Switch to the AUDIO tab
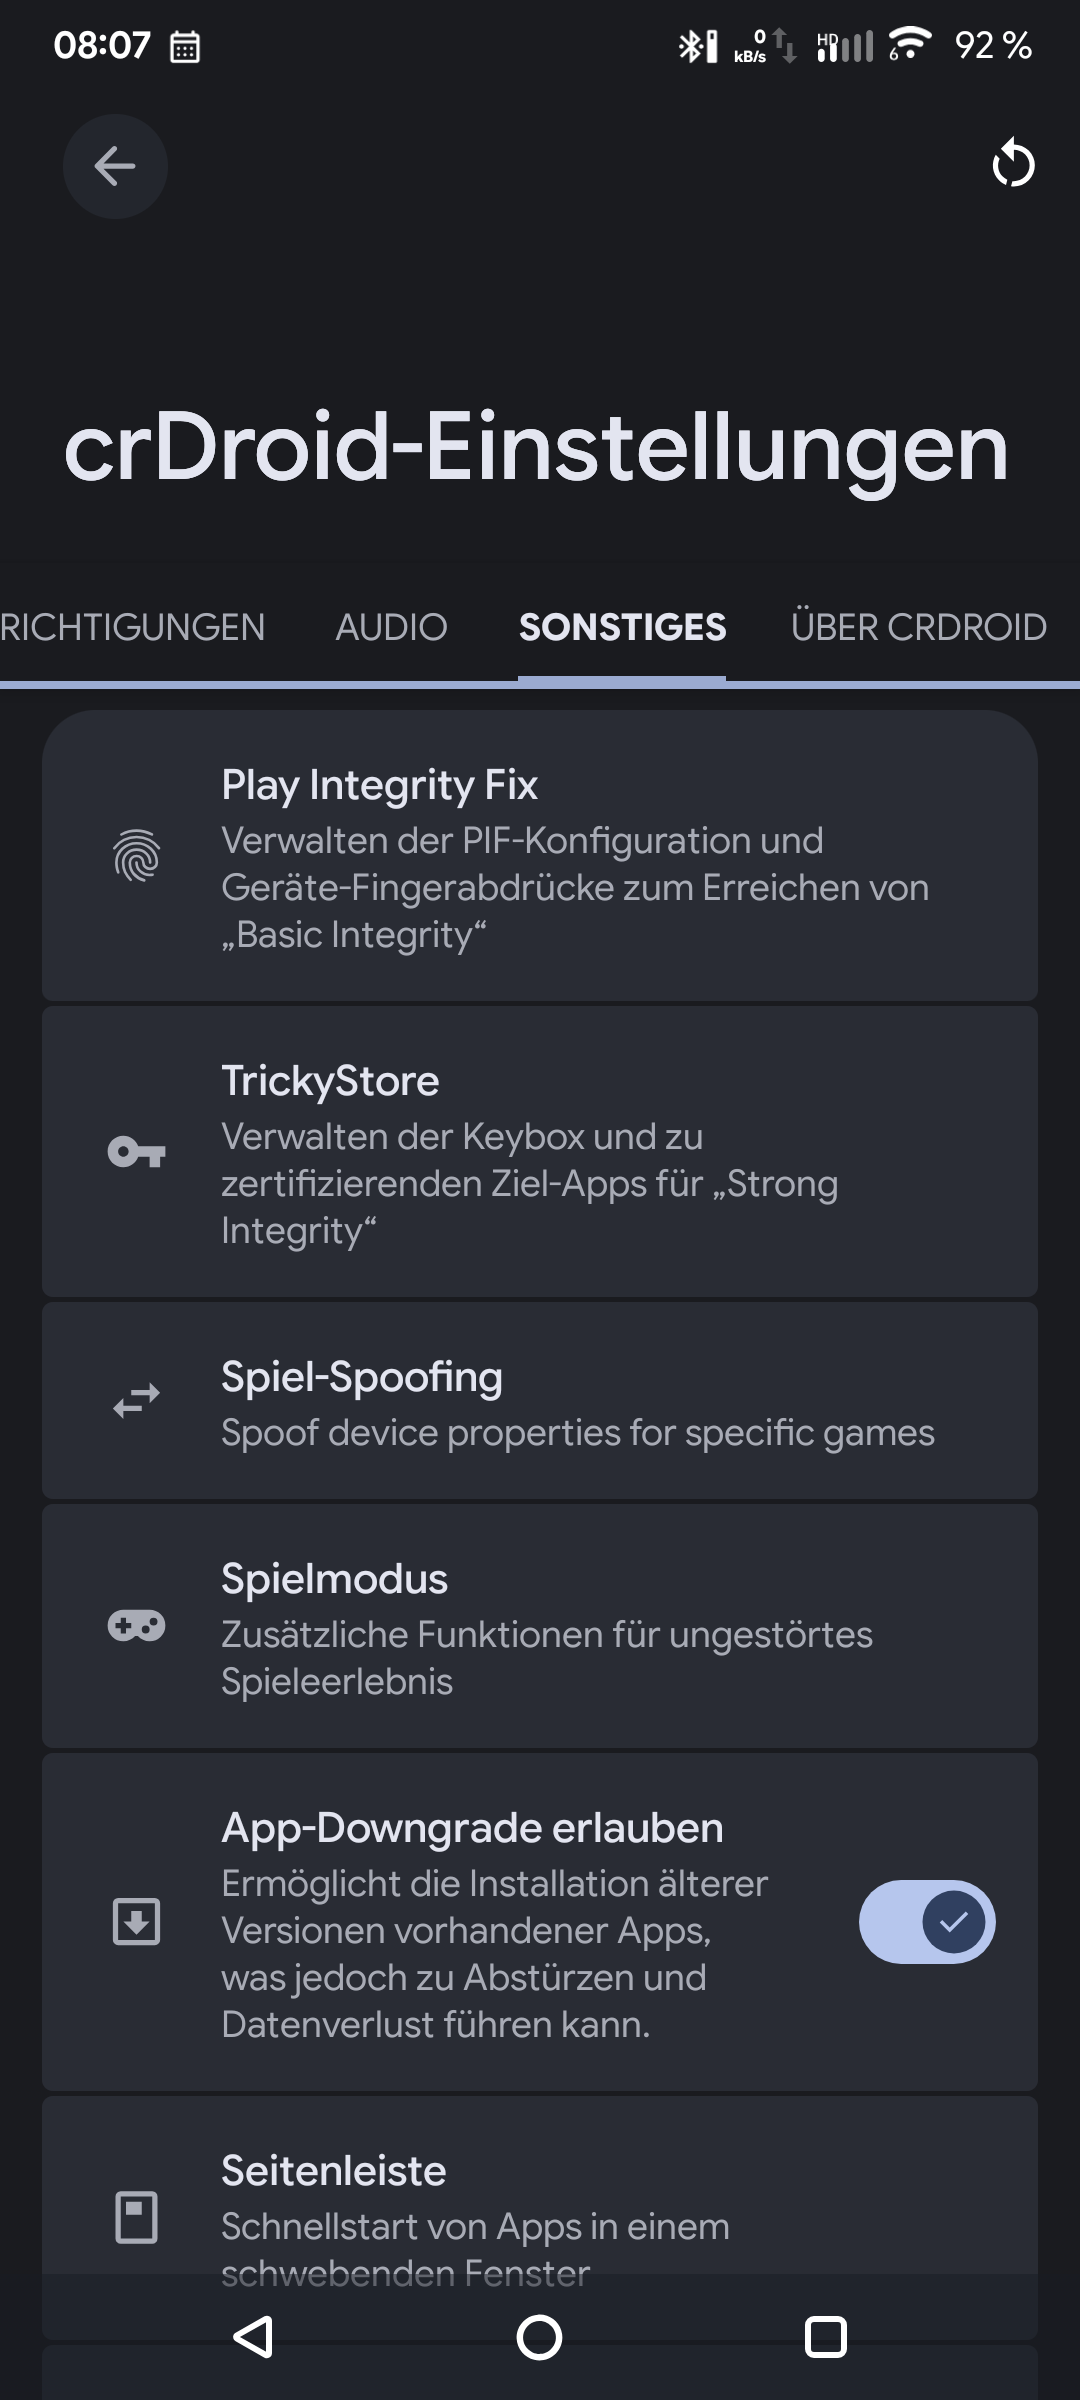The image size is (1080, 2400). tap(391, 628)
